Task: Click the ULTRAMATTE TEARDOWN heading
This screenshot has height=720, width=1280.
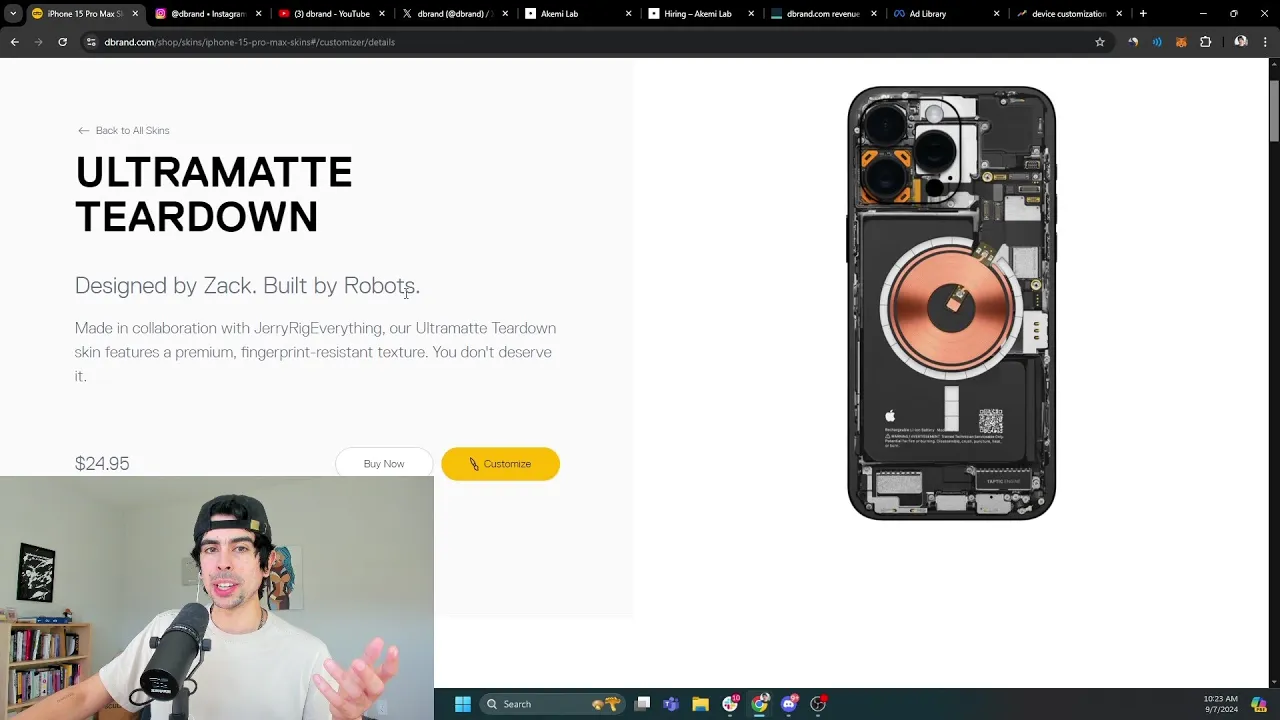Action: point(214,194)
